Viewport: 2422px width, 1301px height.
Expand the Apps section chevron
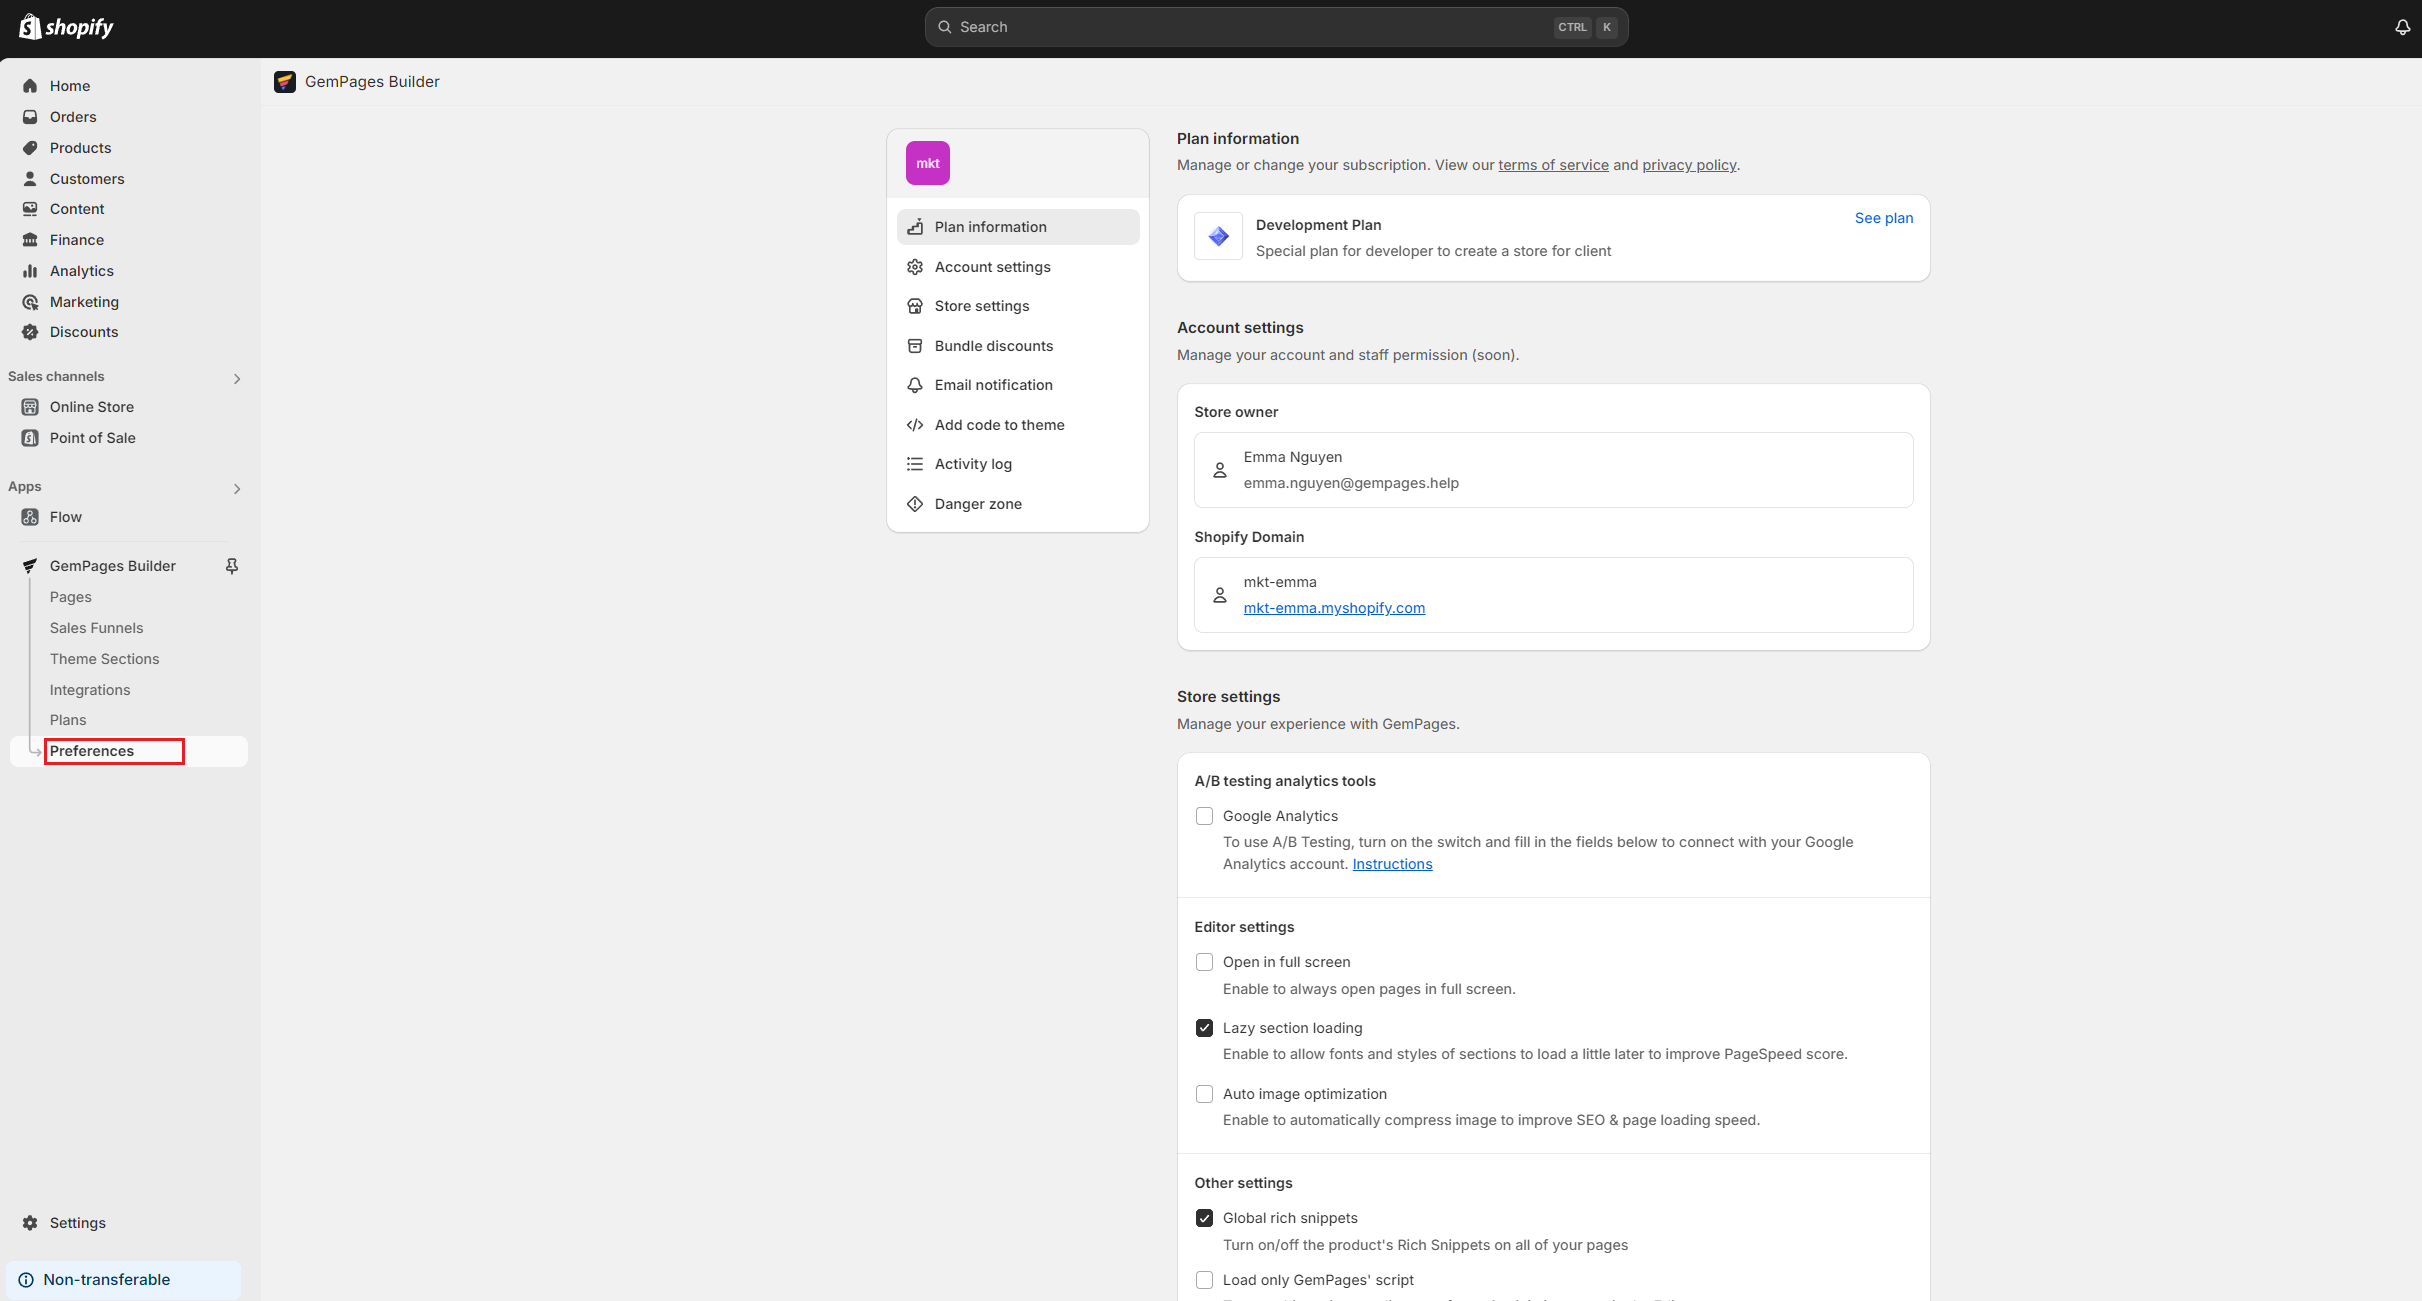coord(237,488)
